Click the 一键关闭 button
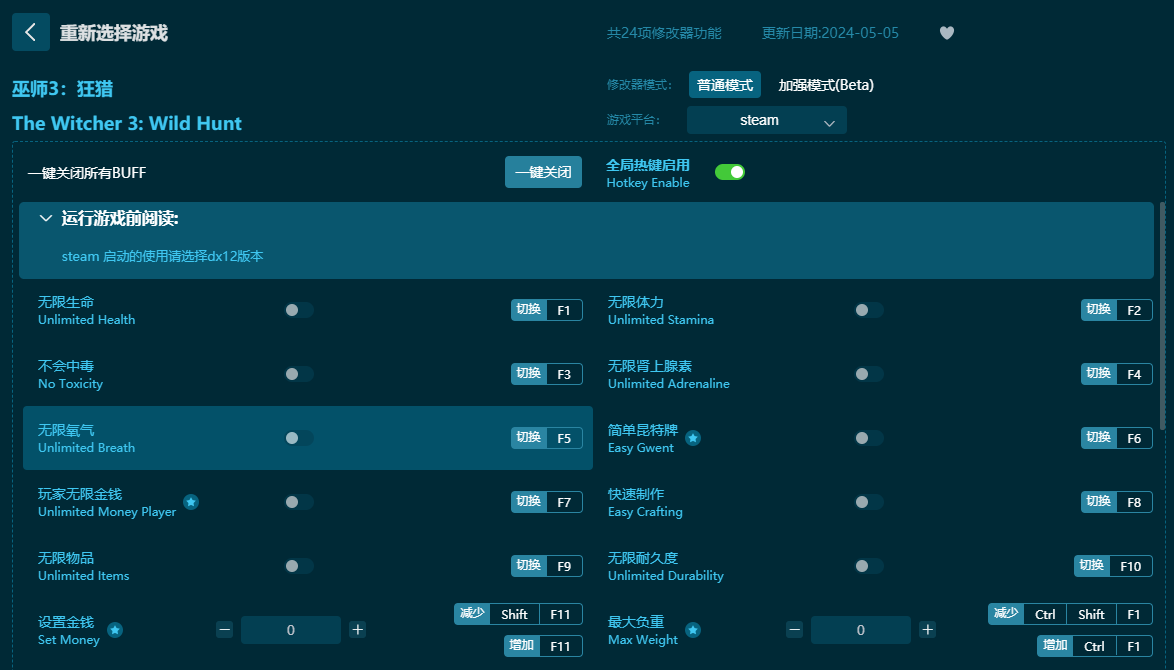Image resolution: width=1174 pixels, height=670 pixels. coord(544,172)
